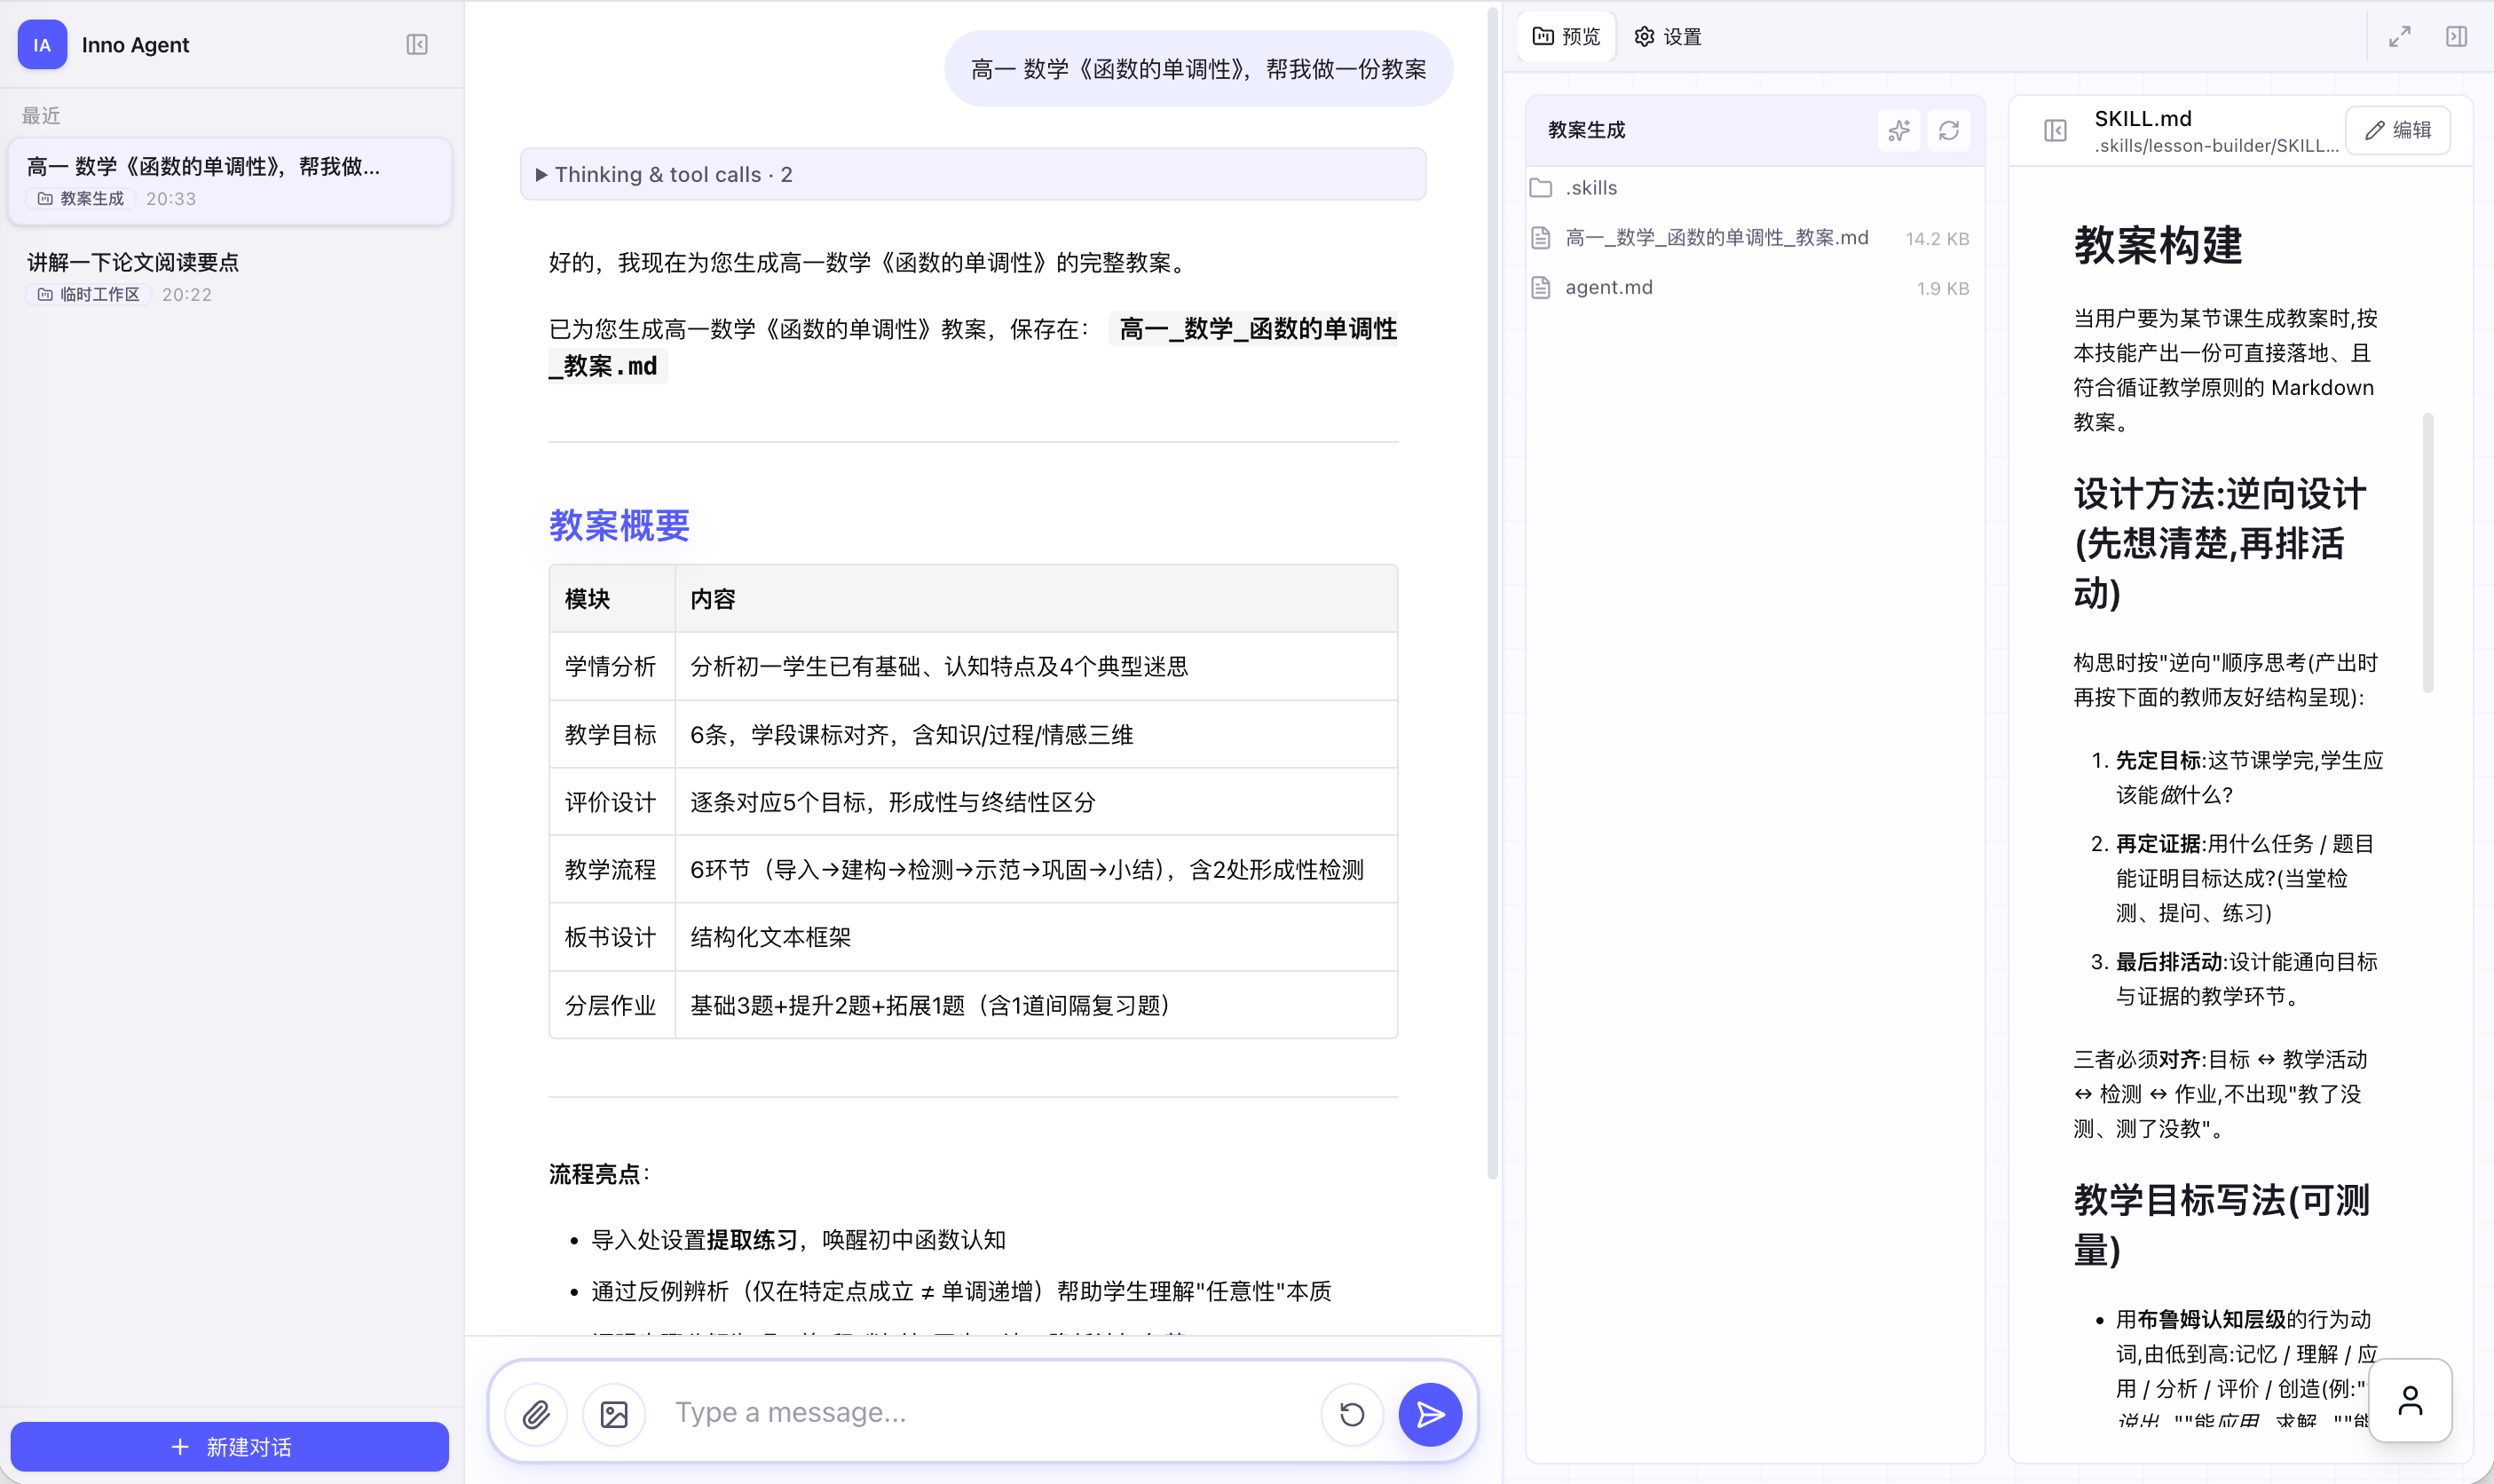Click the chat area vertical scrollbar
Screen dimensions: 2494x1484
1492,595
